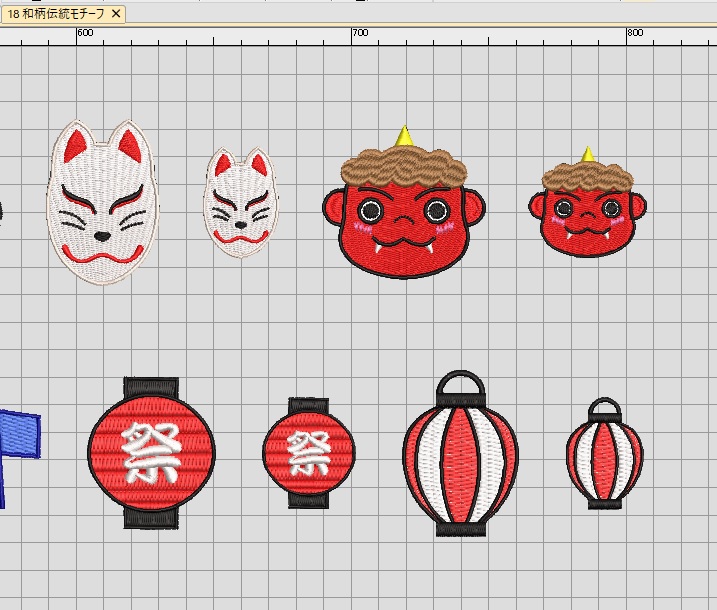Click the 700 mark on the ruler
This screenshot has height=610, width=717.
point(360,33)
